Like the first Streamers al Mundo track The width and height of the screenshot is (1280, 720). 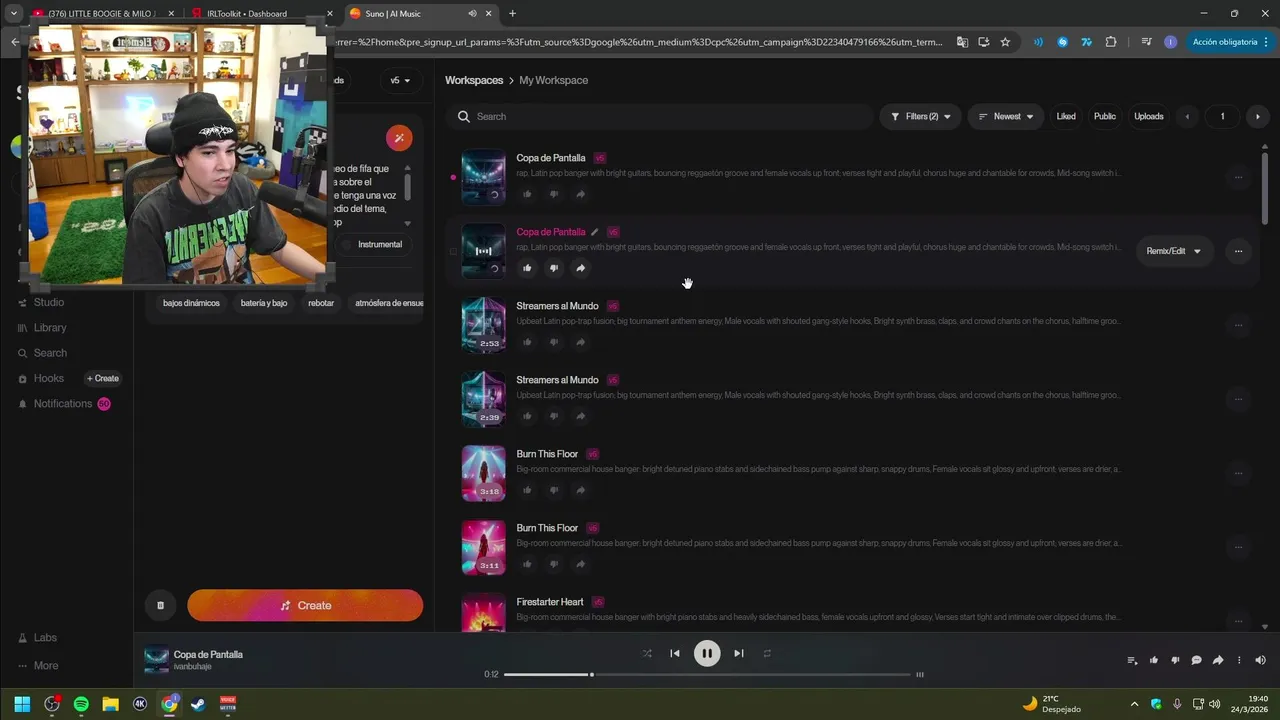pyautogui.click(x=527, y=342)
